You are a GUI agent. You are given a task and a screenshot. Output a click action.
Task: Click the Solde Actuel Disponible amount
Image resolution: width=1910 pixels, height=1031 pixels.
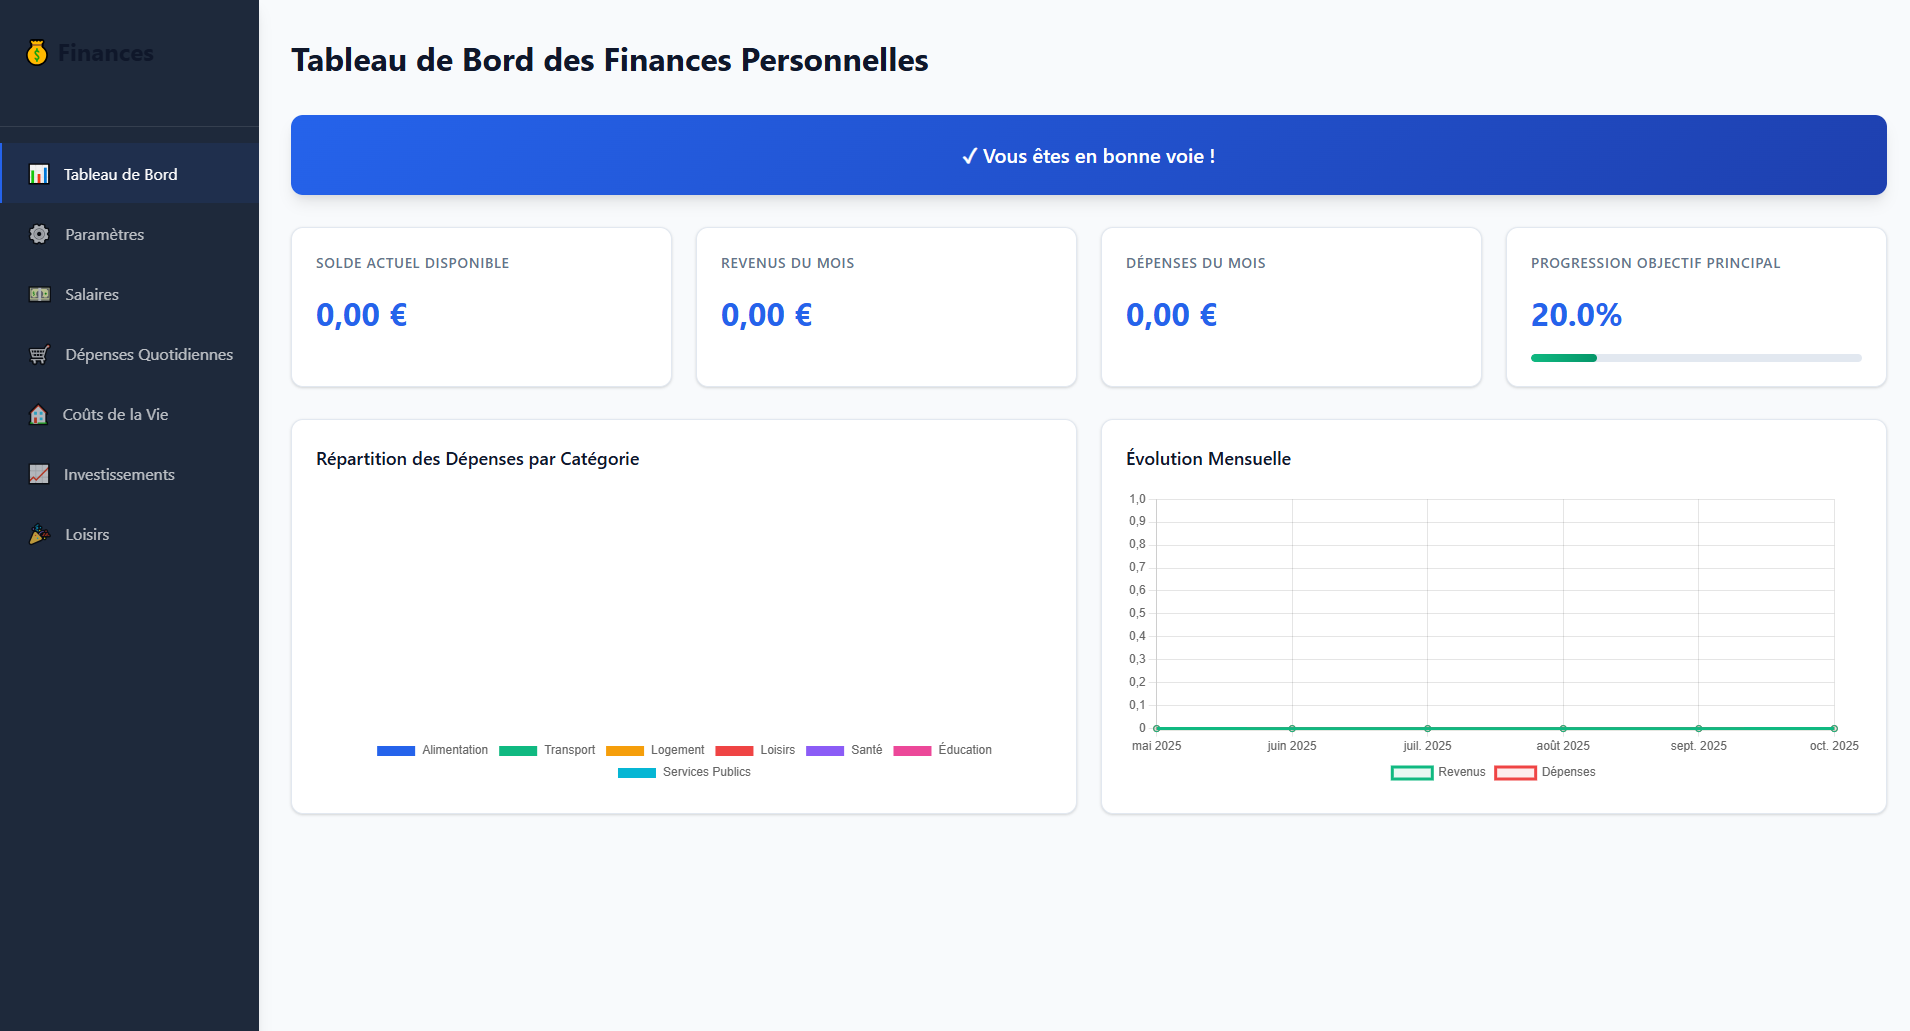point(361,313)
